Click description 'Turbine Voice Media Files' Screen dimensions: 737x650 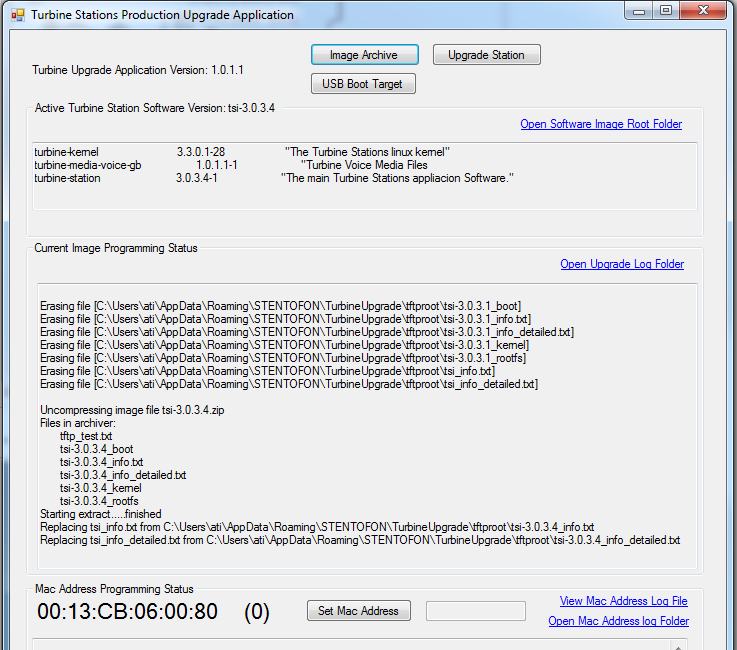364,165
